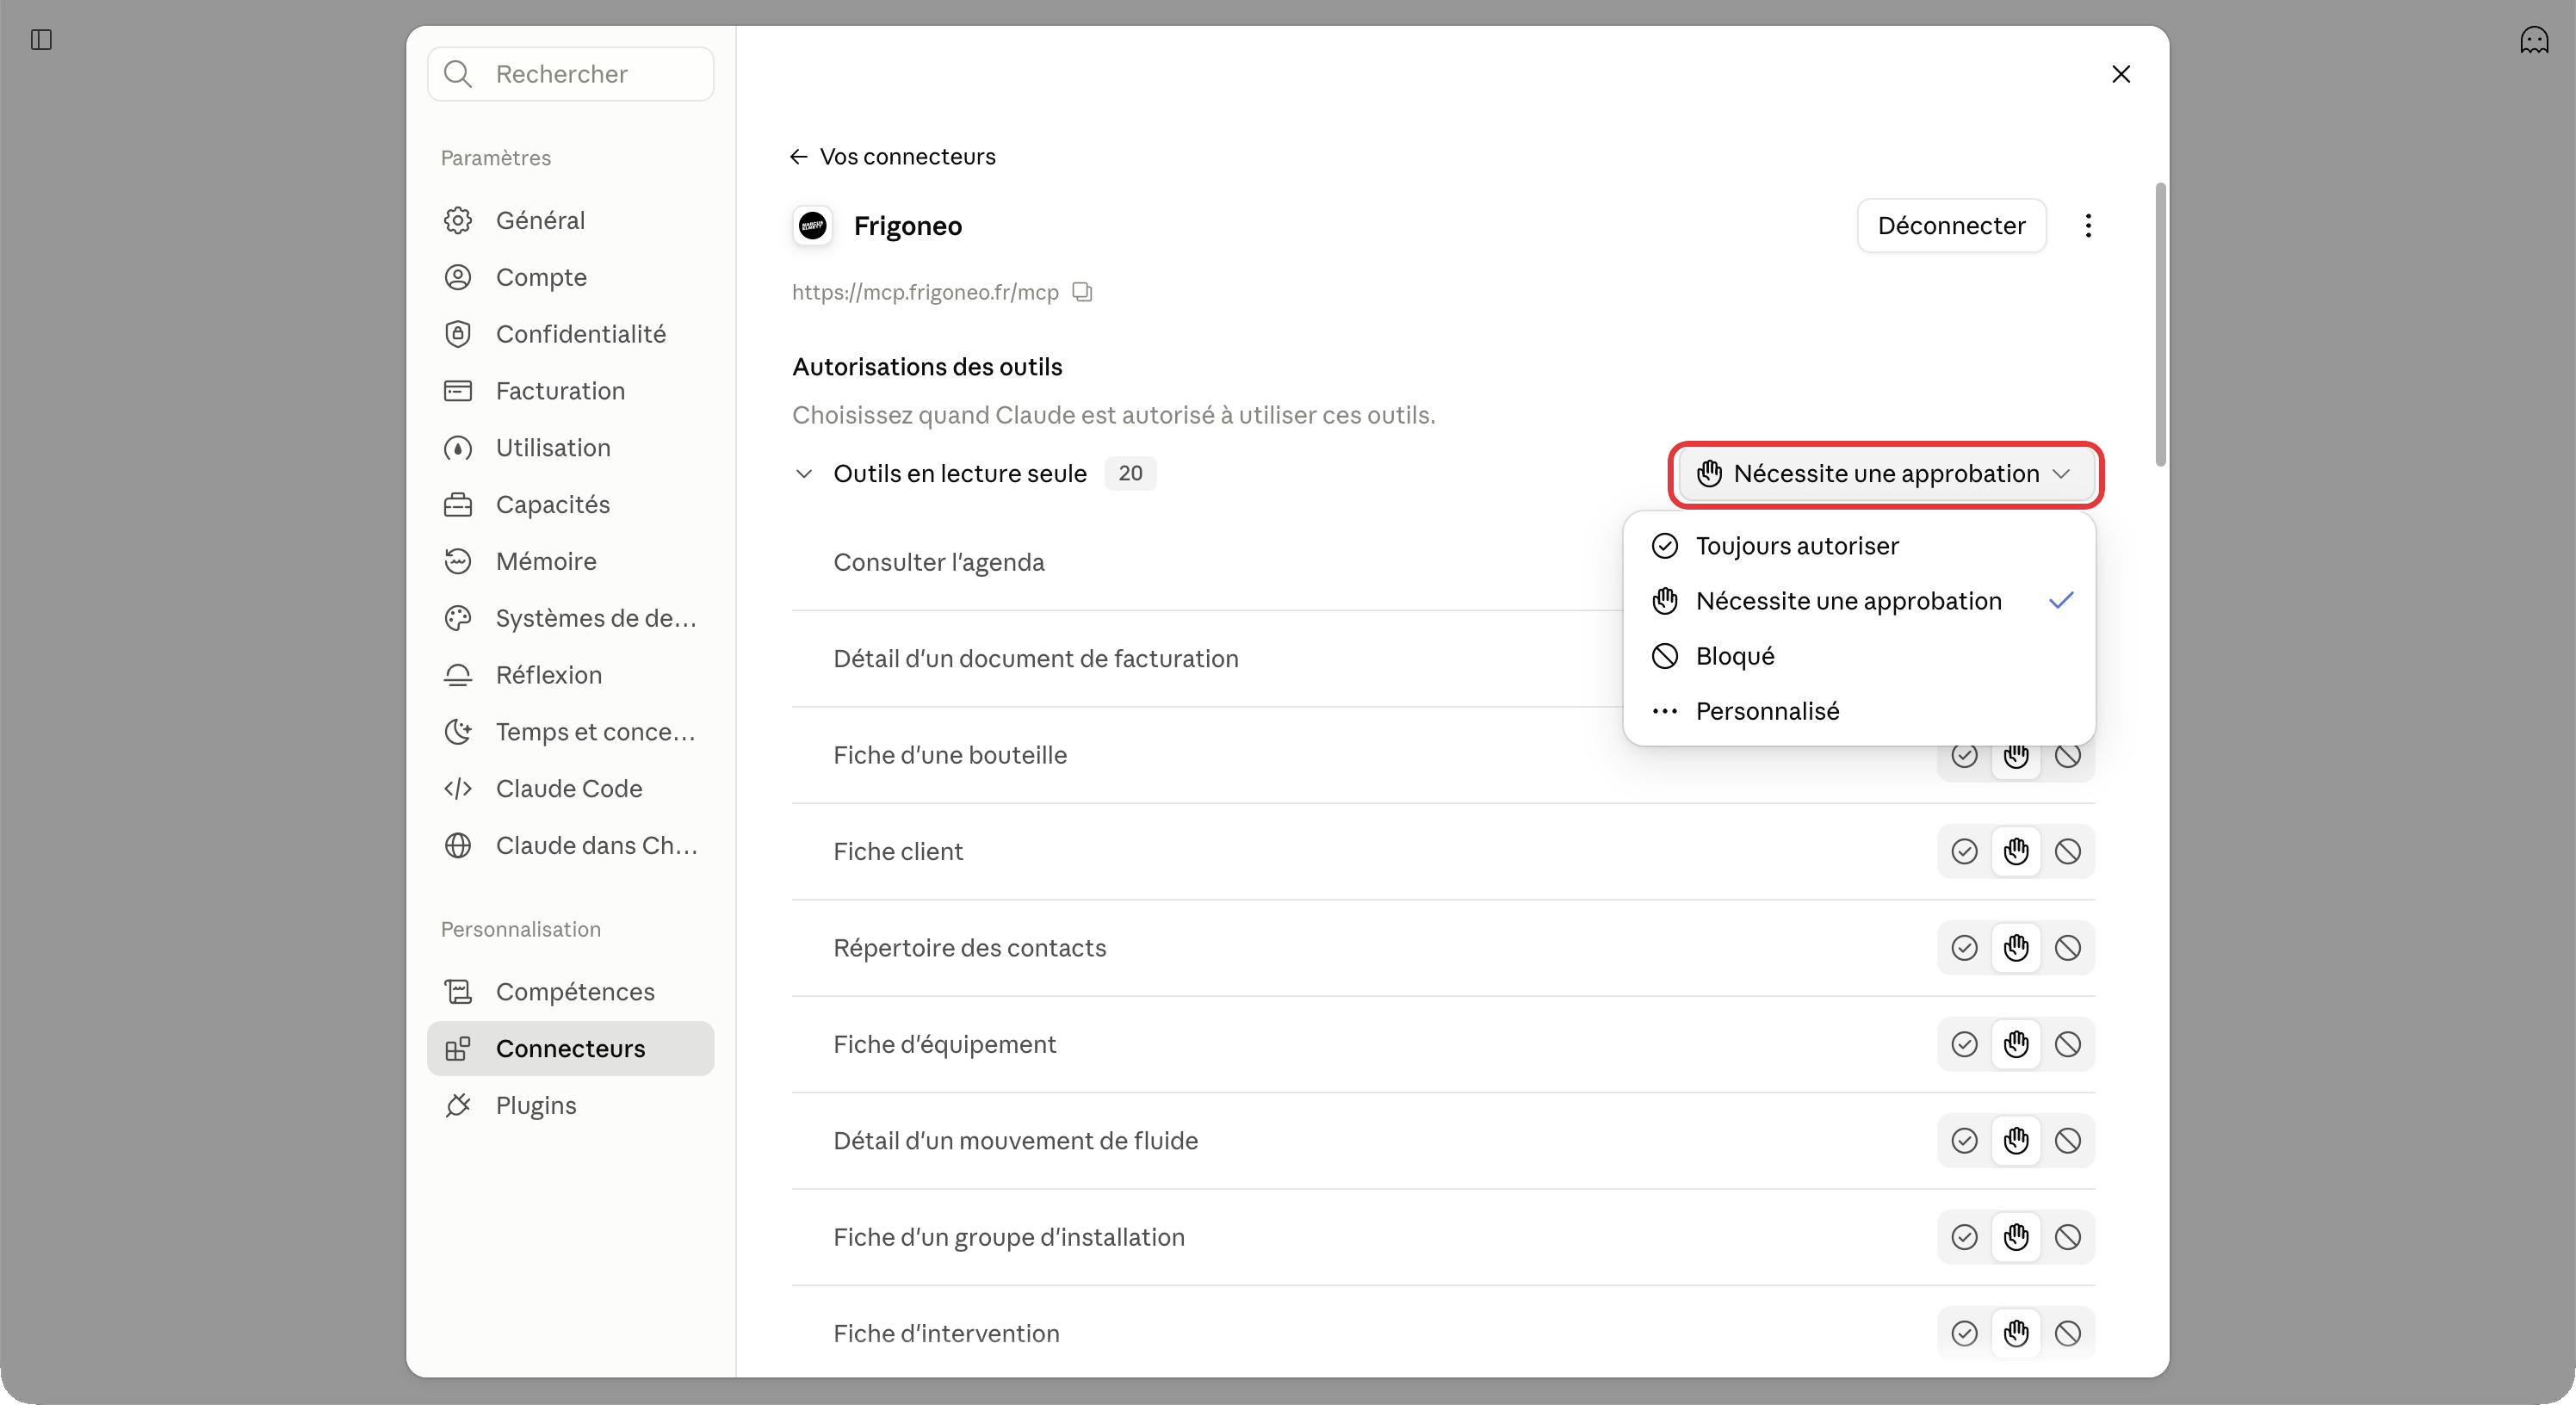Viewport: 2576px width, 1405px height.
Task: Always allow Fiche d'intervention
Action: (1964, 1334)
